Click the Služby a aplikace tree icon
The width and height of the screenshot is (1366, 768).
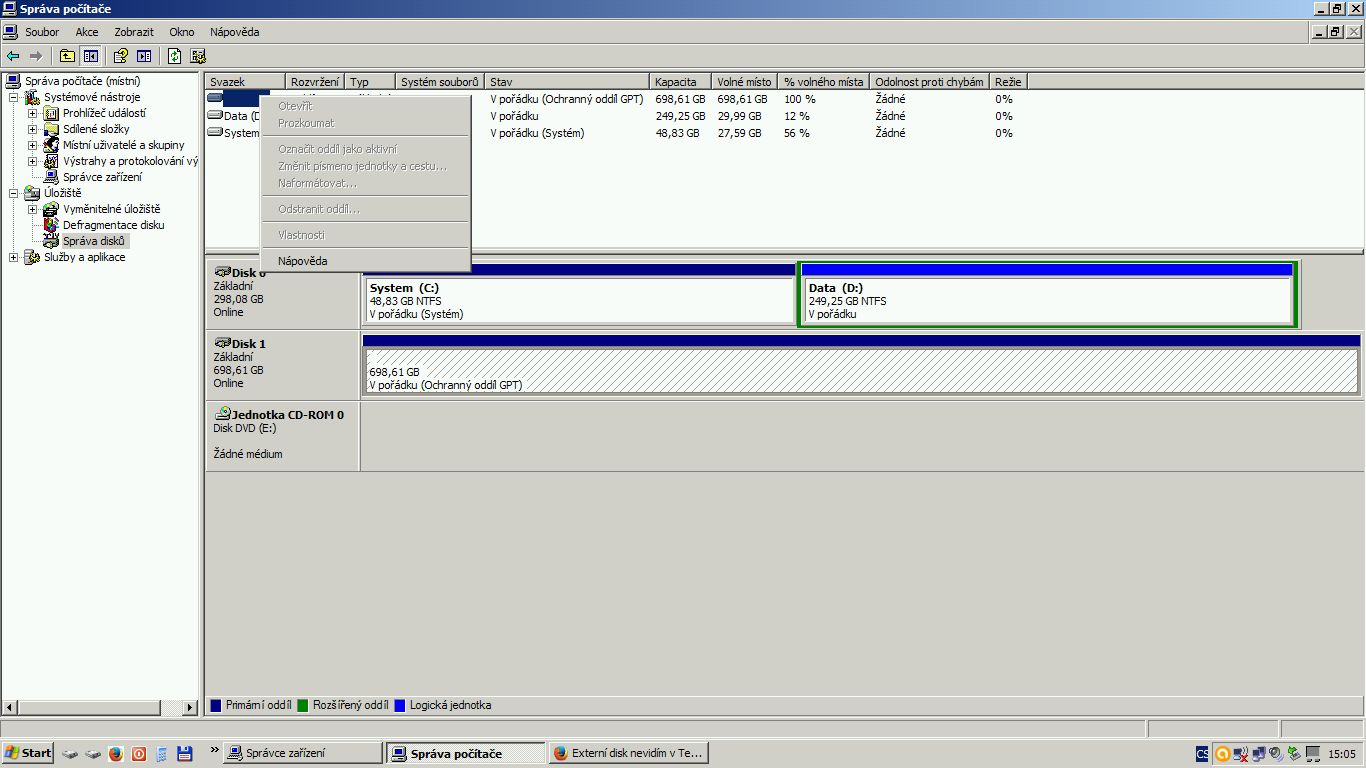point(33,257)
